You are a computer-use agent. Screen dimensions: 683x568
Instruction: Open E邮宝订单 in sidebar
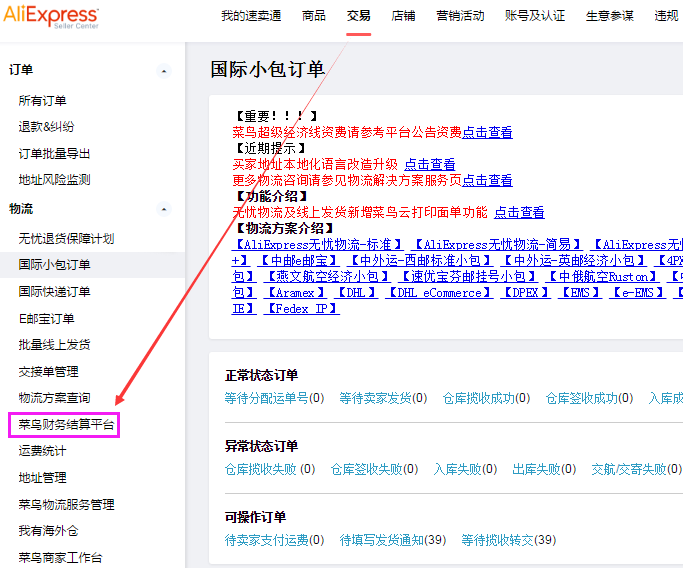[x=46, y=318]
